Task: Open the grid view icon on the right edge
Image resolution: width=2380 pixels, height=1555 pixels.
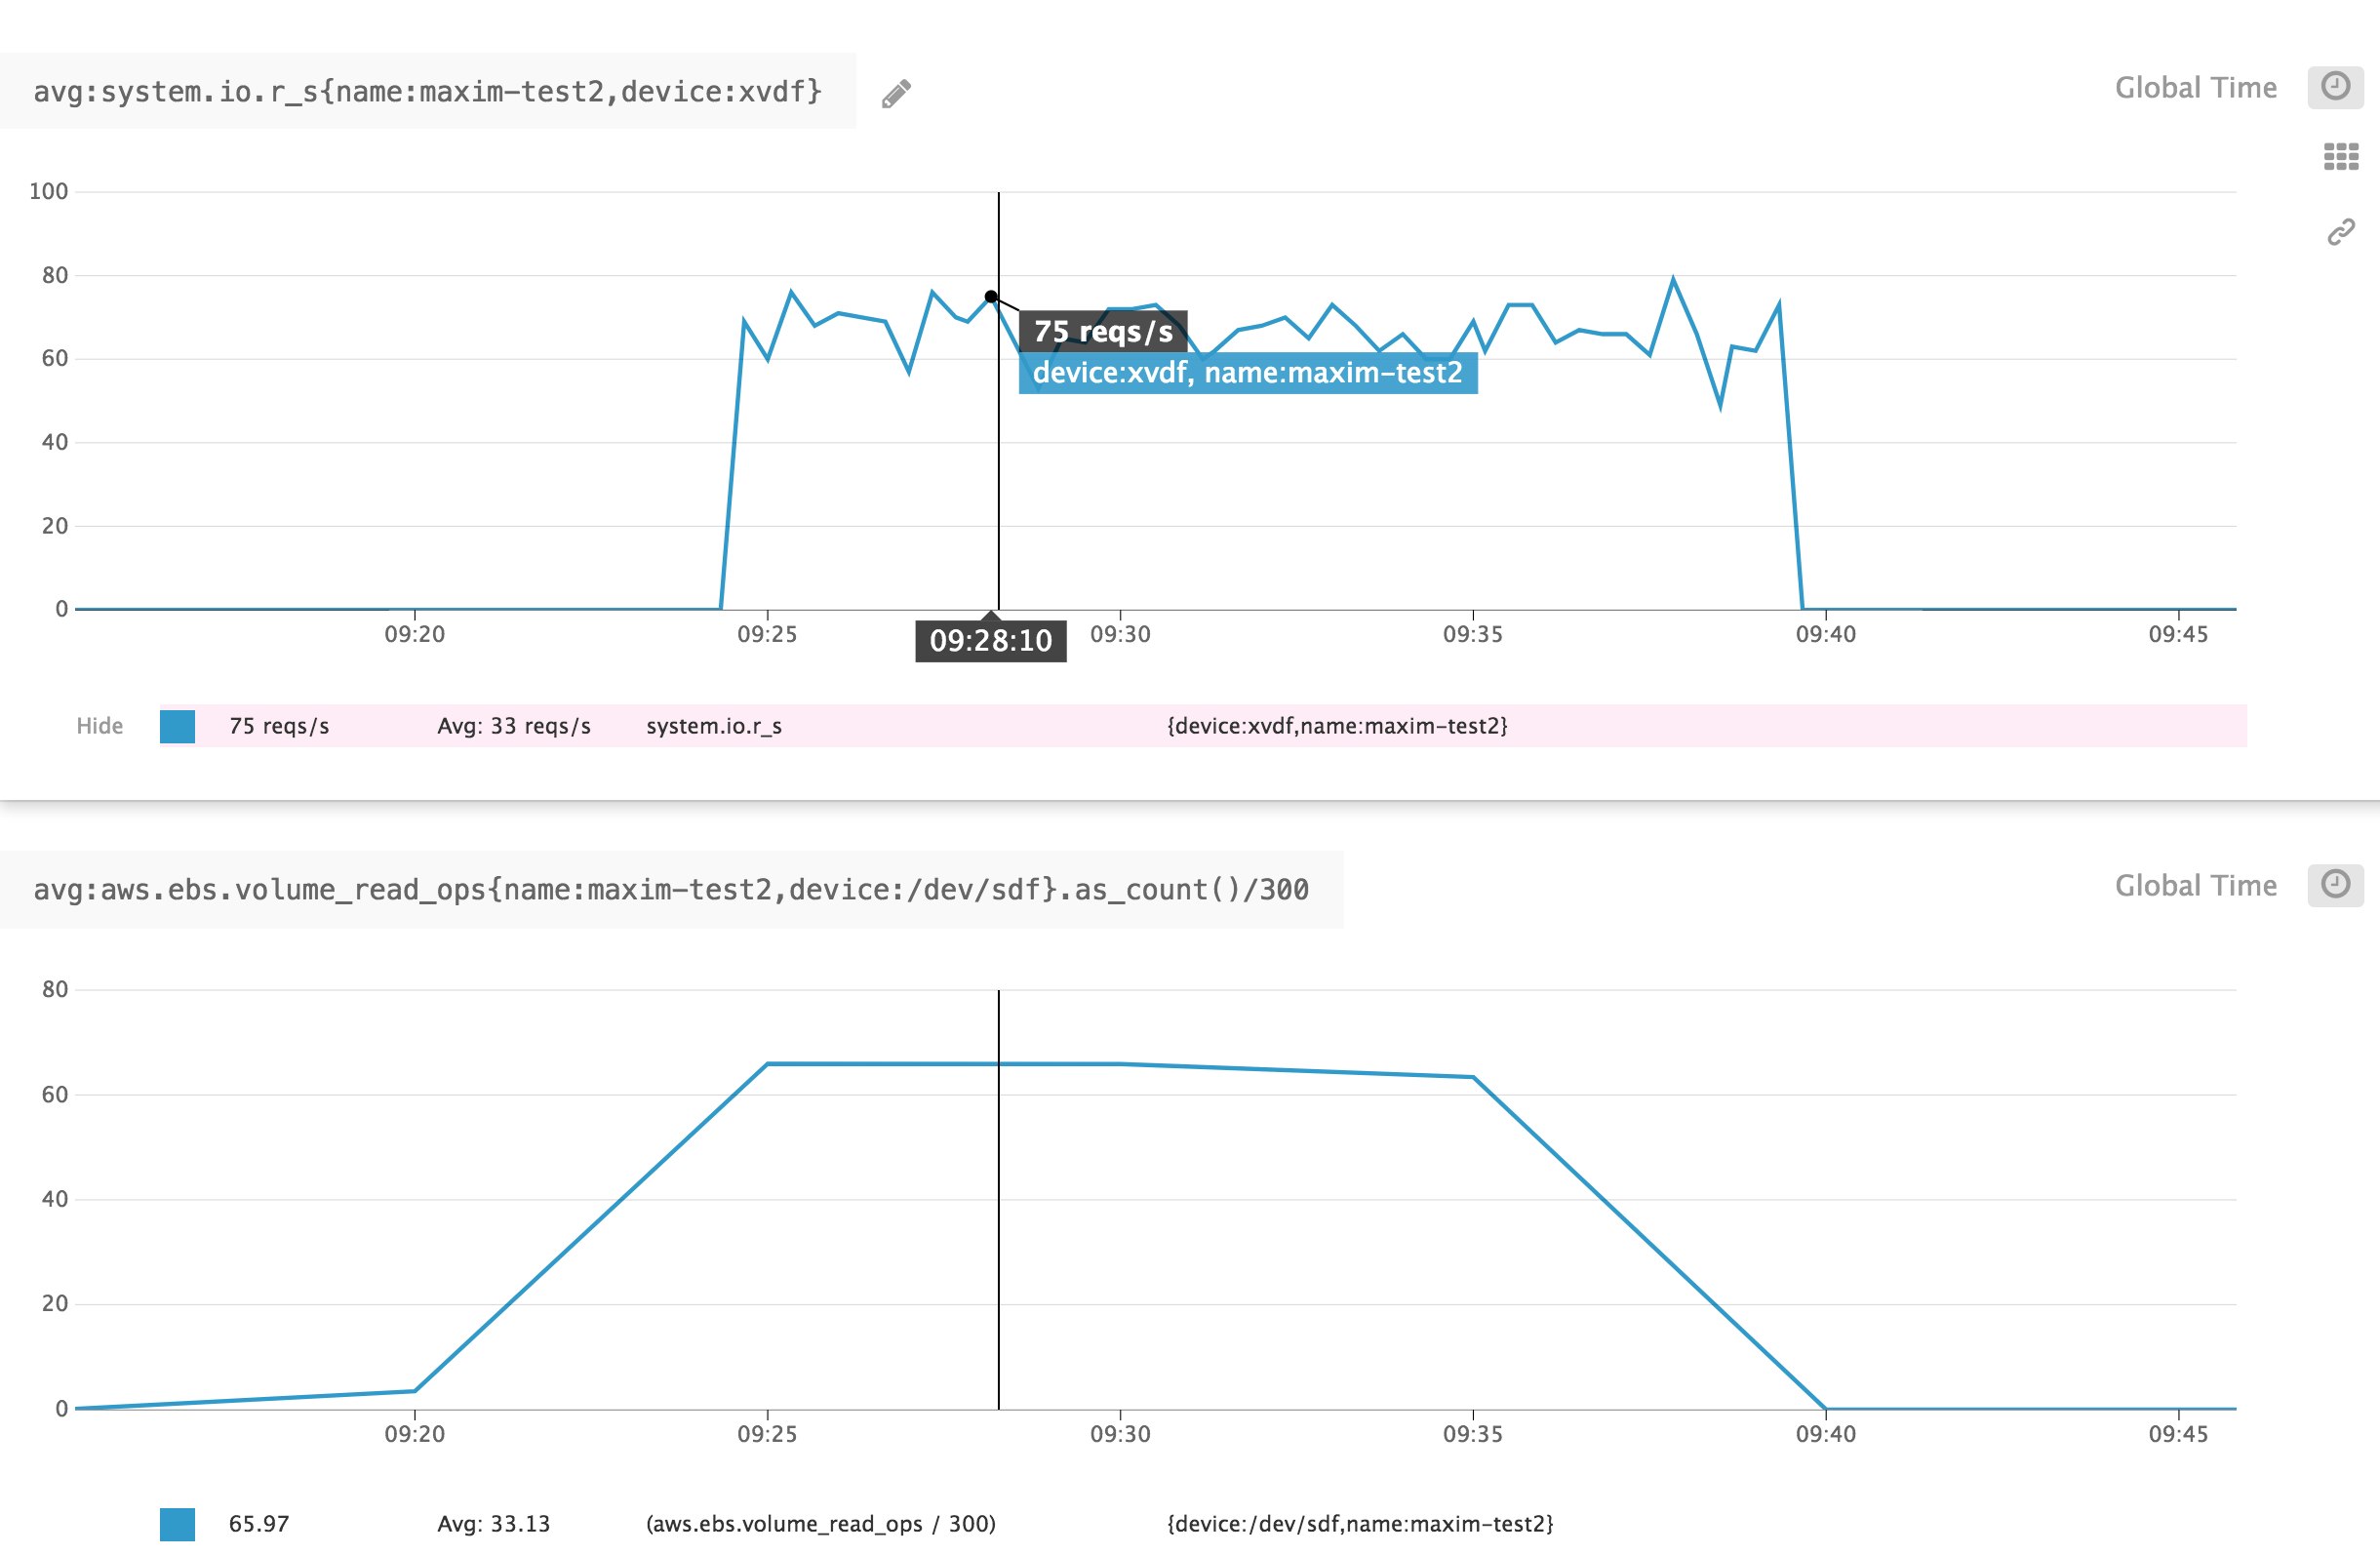Action: tap(2340, 157)
